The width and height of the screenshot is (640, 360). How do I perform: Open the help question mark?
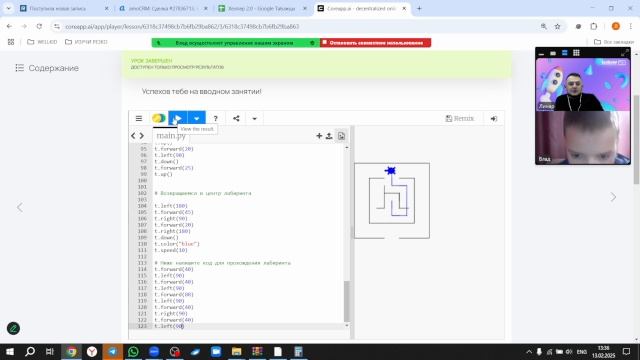coord(216,118)
